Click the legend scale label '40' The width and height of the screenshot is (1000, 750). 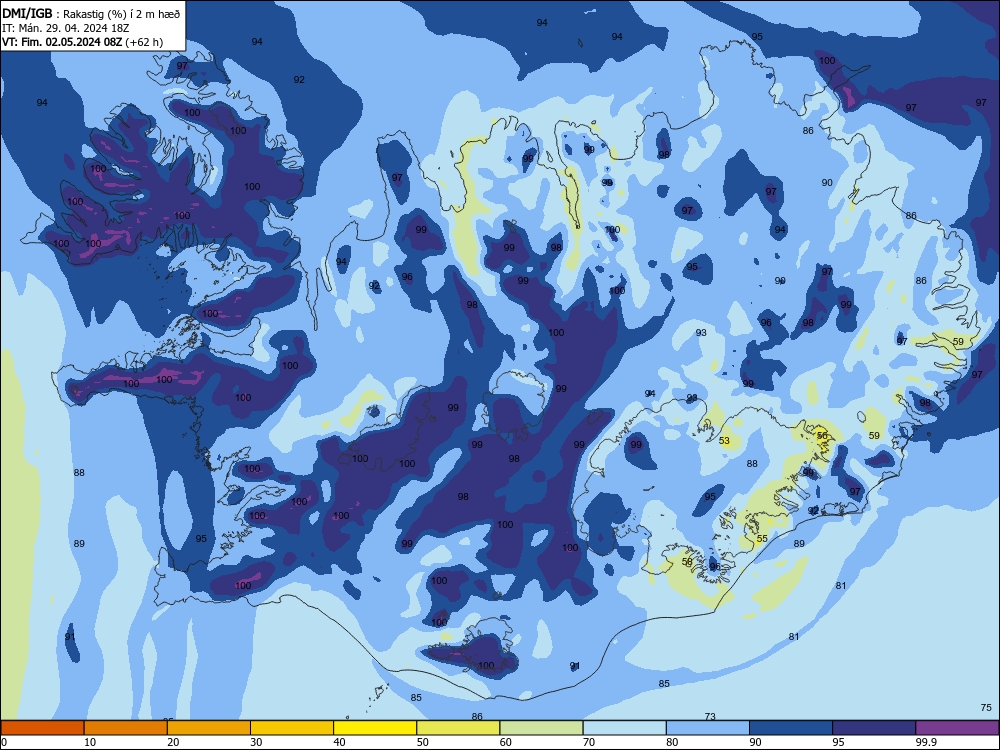pyautogui.click(x=339, y=742)
